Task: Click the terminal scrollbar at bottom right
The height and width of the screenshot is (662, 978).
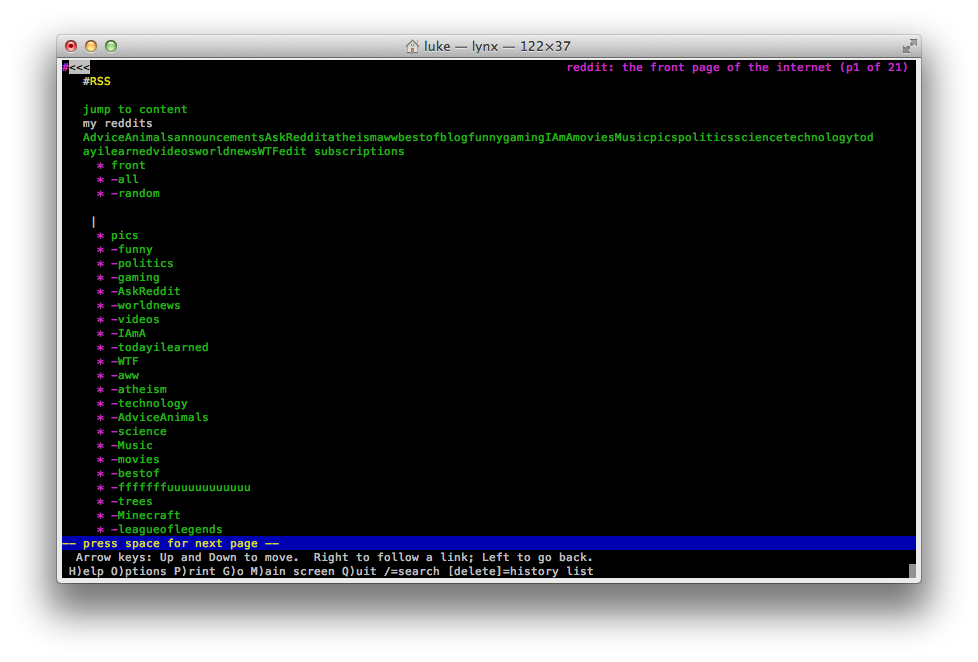Action: coord(912,571)
